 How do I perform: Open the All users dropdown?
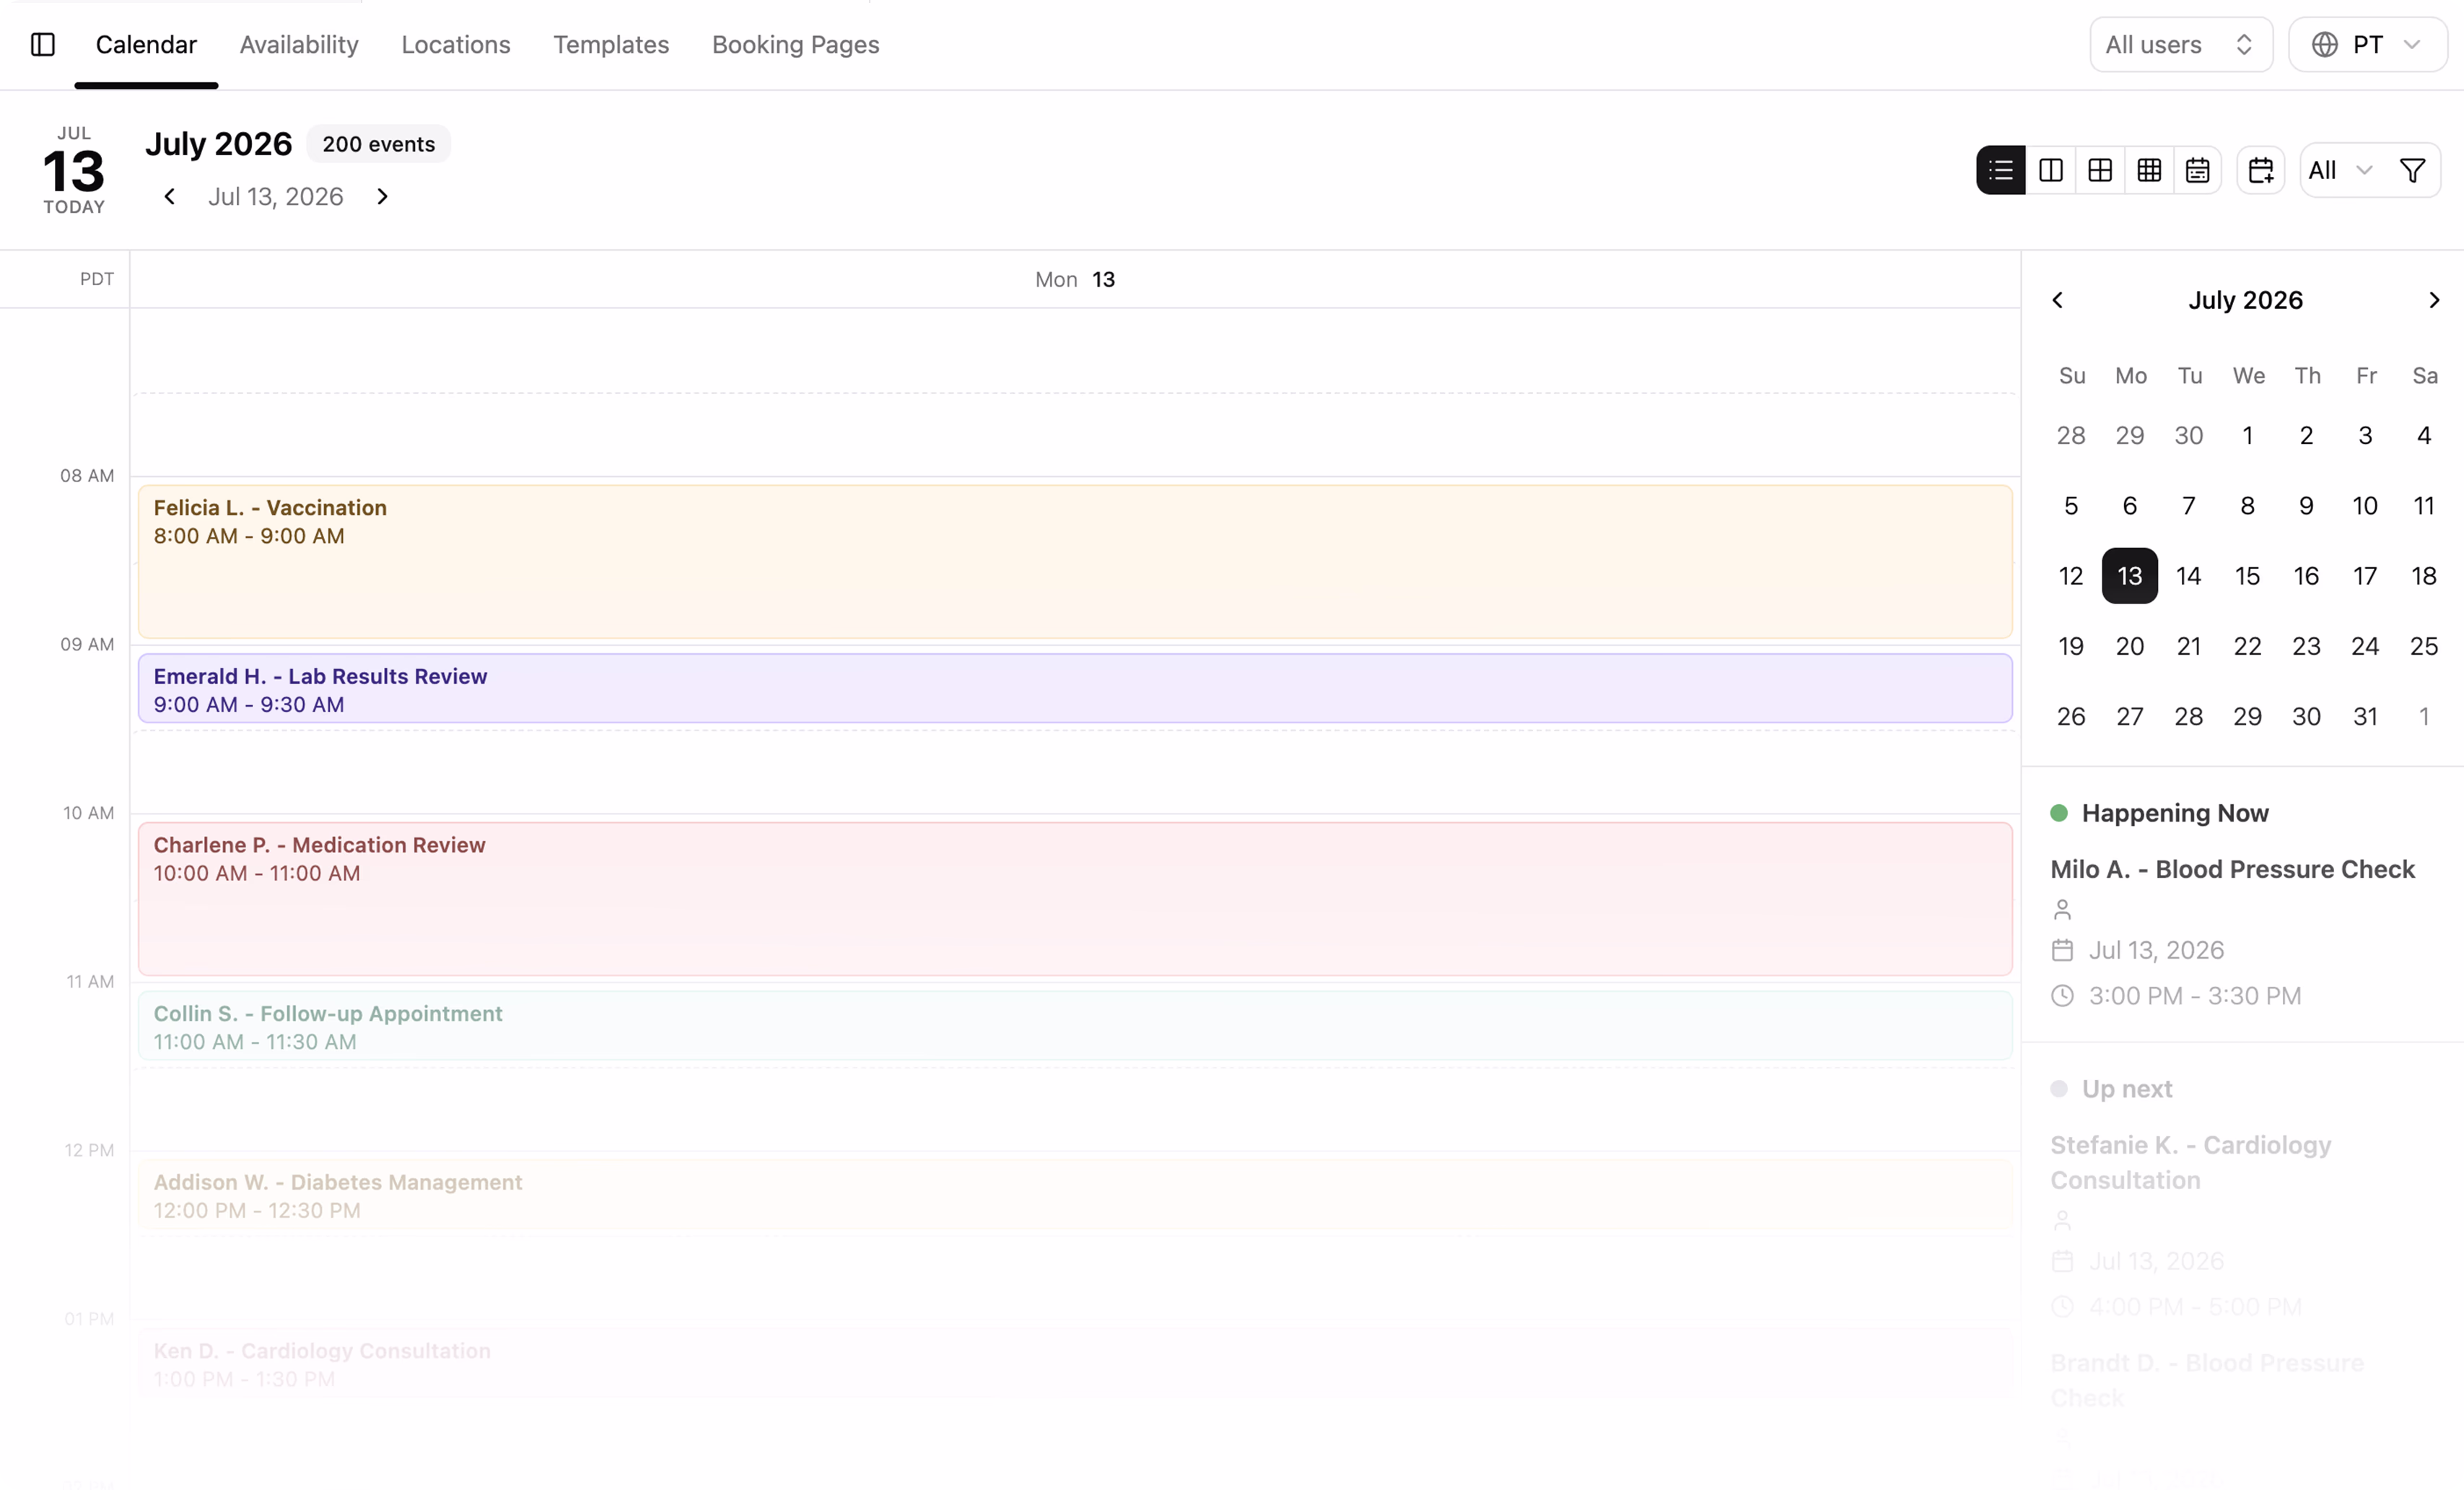pos(2181,45)
